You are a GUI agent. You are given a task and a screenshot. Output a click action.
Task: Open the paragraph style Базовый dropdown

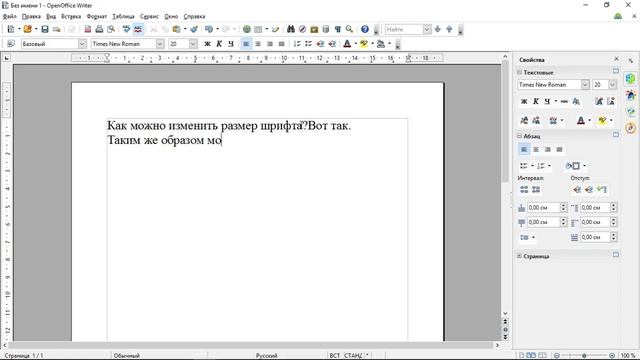coord(82,44)
